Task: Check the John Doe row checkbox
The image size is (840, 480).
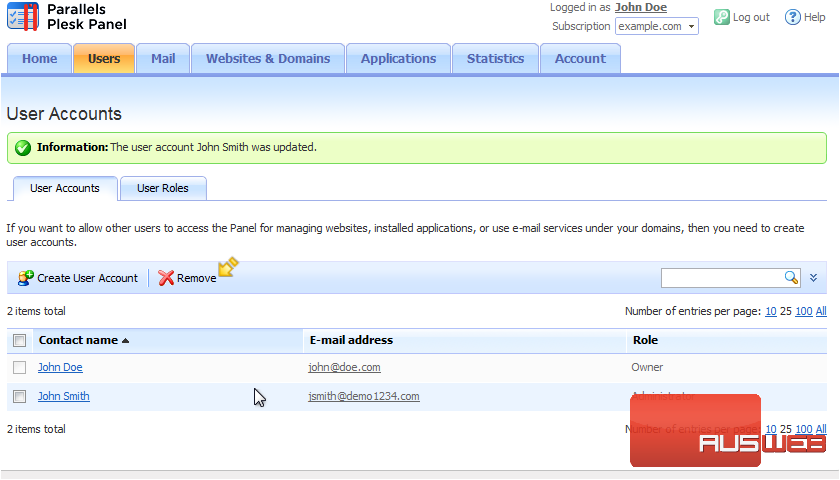Action: [20, 367]
